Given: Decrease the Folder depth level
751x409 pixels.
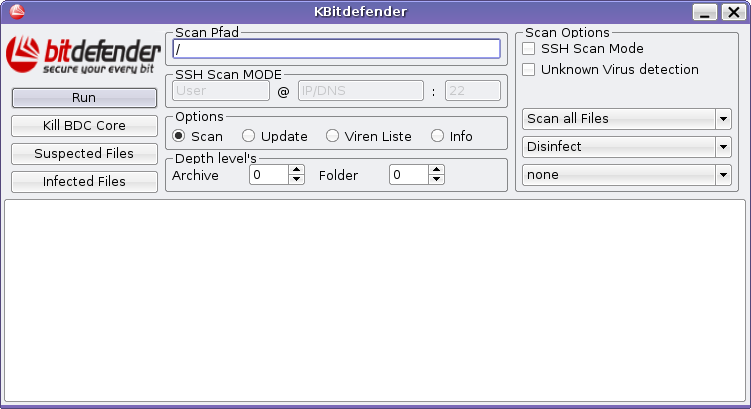Looking at the screenshot, I should pyautogui.click(x=436, y=180).
